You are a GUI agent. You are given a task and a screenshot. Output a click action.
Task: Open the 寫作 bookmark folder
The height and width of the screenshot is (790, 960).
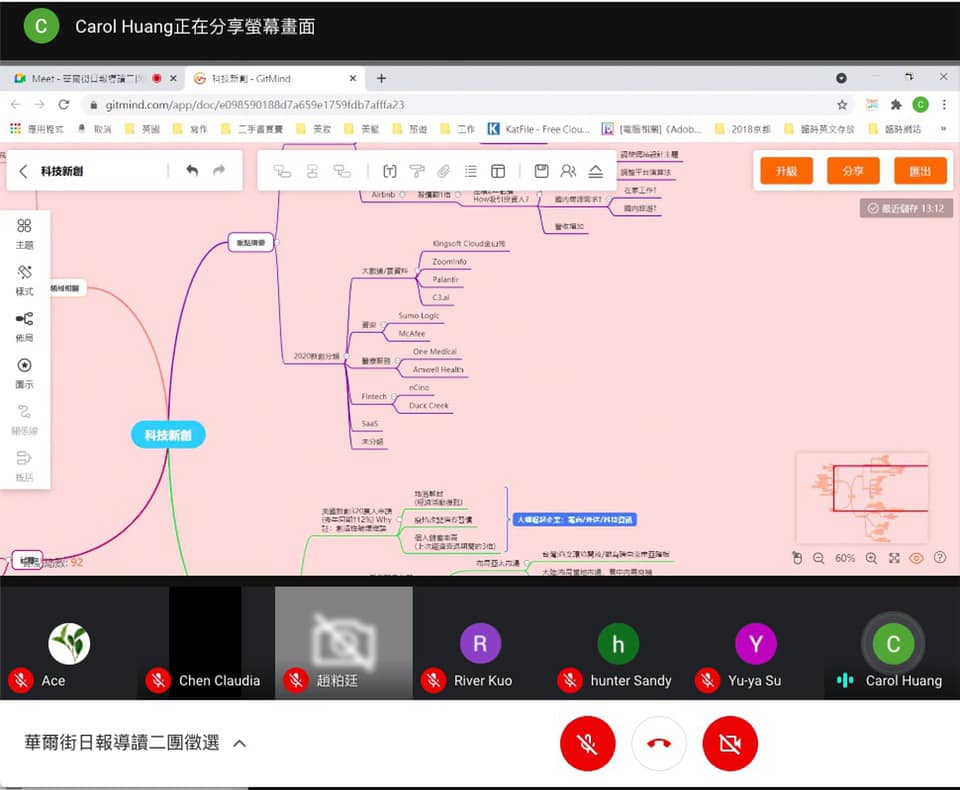tap(190, 129)
